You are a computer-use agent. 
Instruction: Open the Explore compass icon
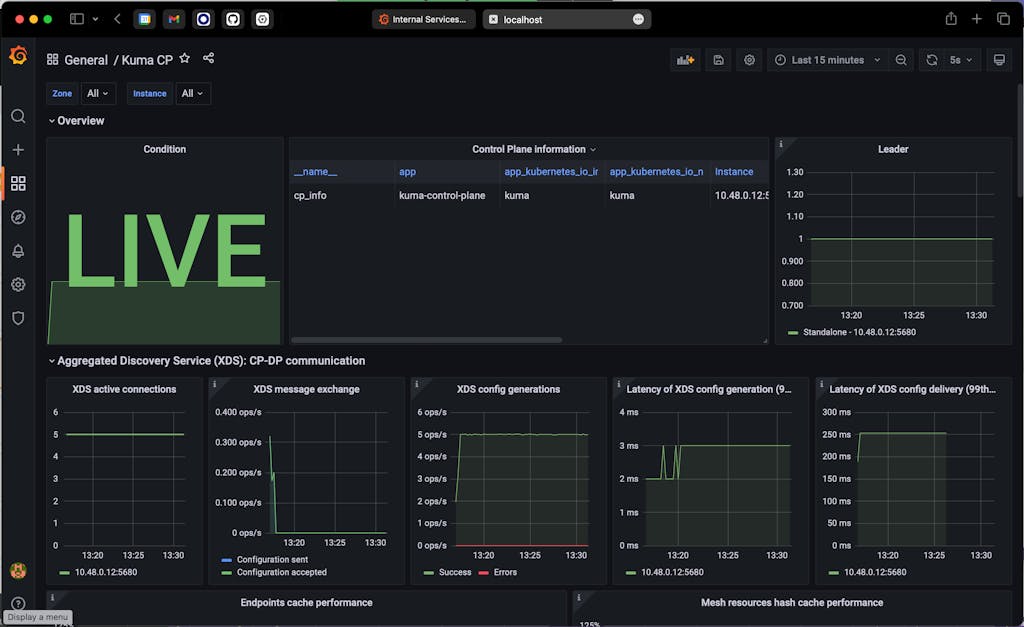tap(18, 217)
